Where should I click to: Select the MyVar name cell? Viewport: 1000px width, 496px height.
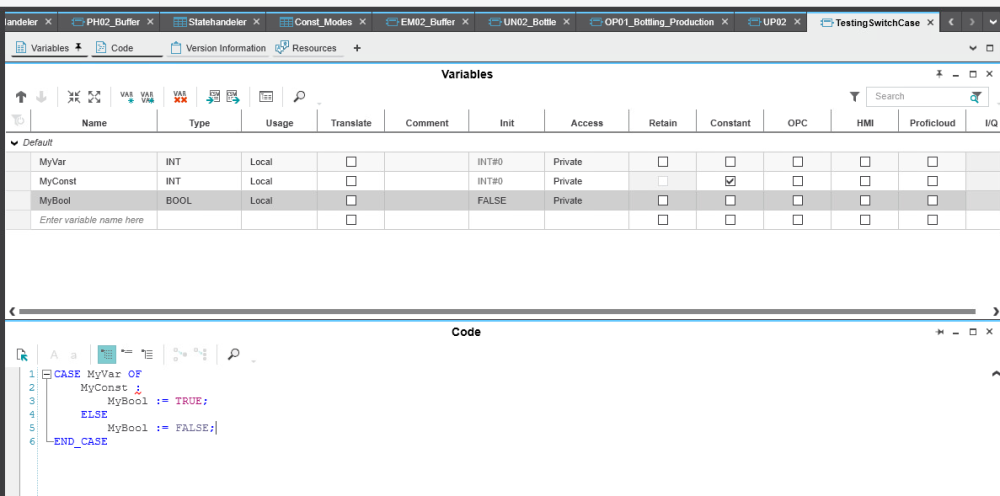(94, 162)
